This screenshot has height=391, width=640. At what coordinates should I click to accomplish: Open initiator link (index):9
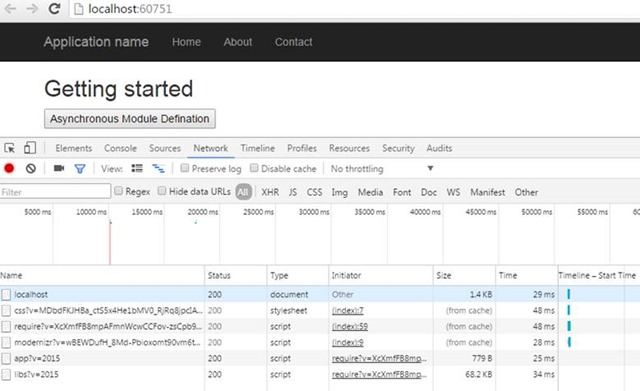click(x=348, y=342)
